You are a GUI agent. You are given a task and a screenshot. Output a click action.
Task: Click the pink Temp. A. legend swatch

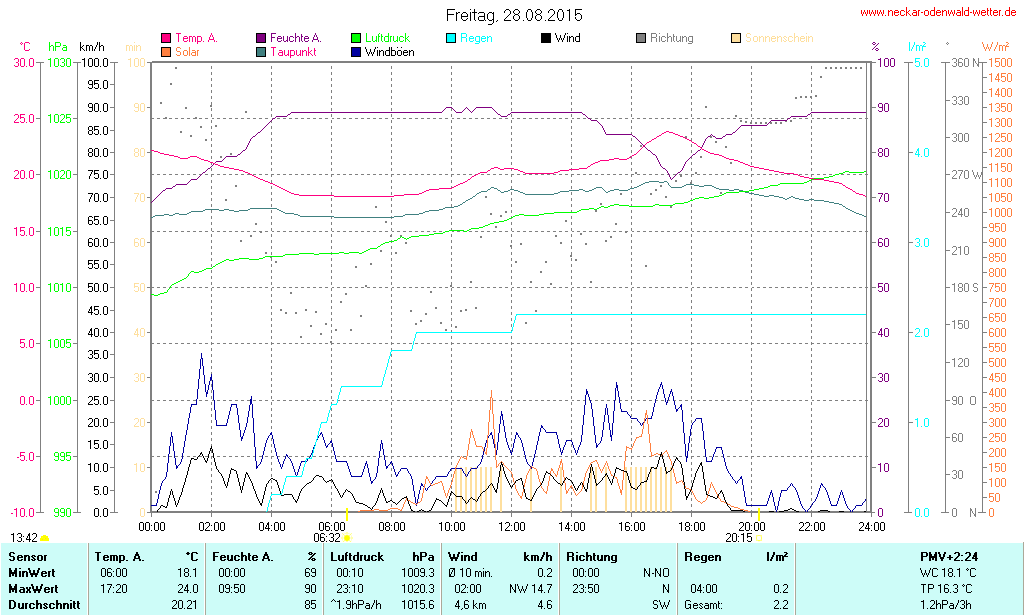(x=166, y=38)
